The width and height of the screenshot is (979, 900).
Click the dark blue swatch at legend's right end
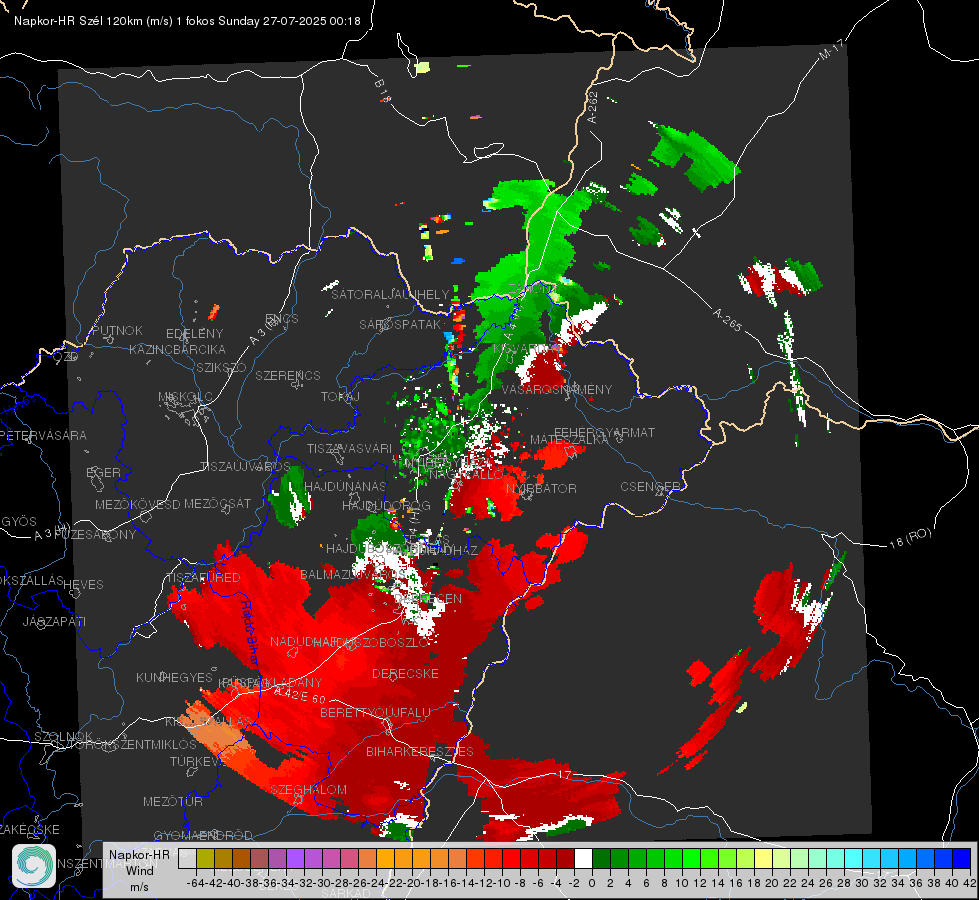click(962, 858)
